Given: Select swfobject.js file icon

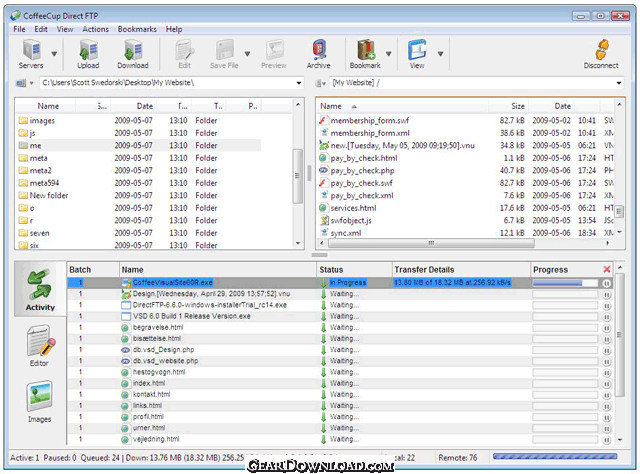Looking at the screenshot, I should pos(323,220).
